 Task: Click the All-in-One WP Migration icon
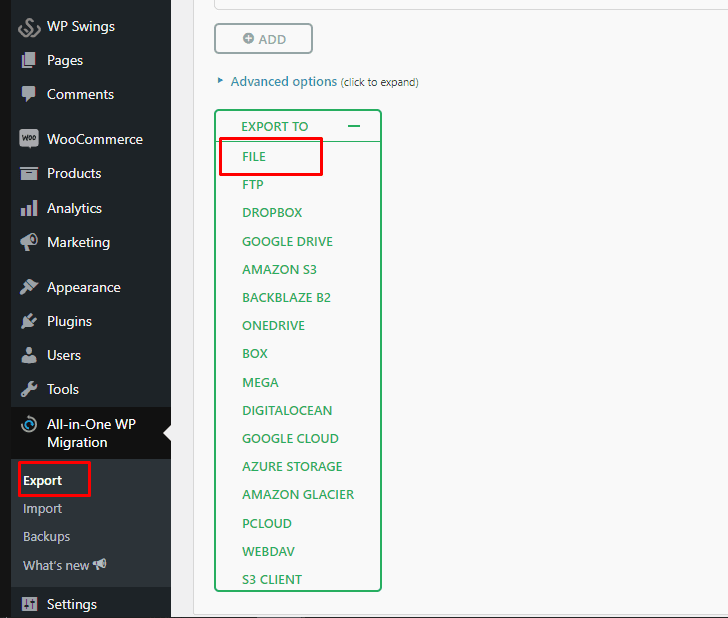[29, 424]
